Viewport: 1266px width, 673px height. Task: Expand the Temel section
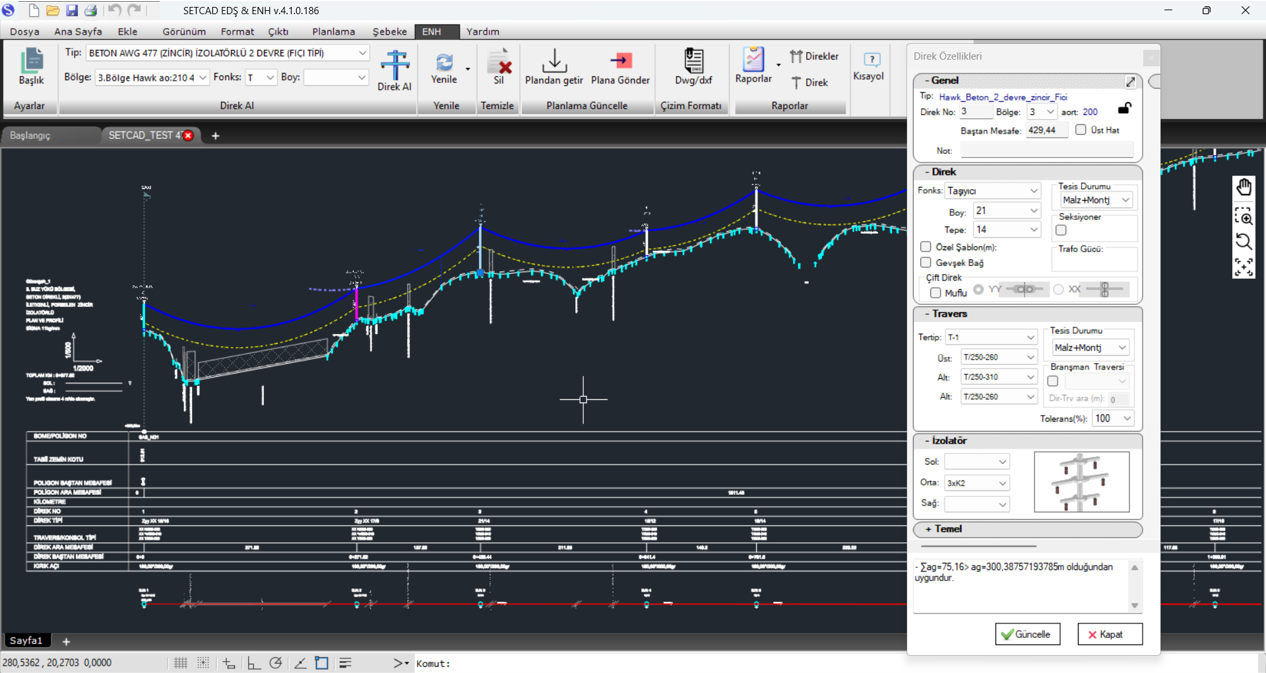pyautogui.click(x=1028, y=529)
